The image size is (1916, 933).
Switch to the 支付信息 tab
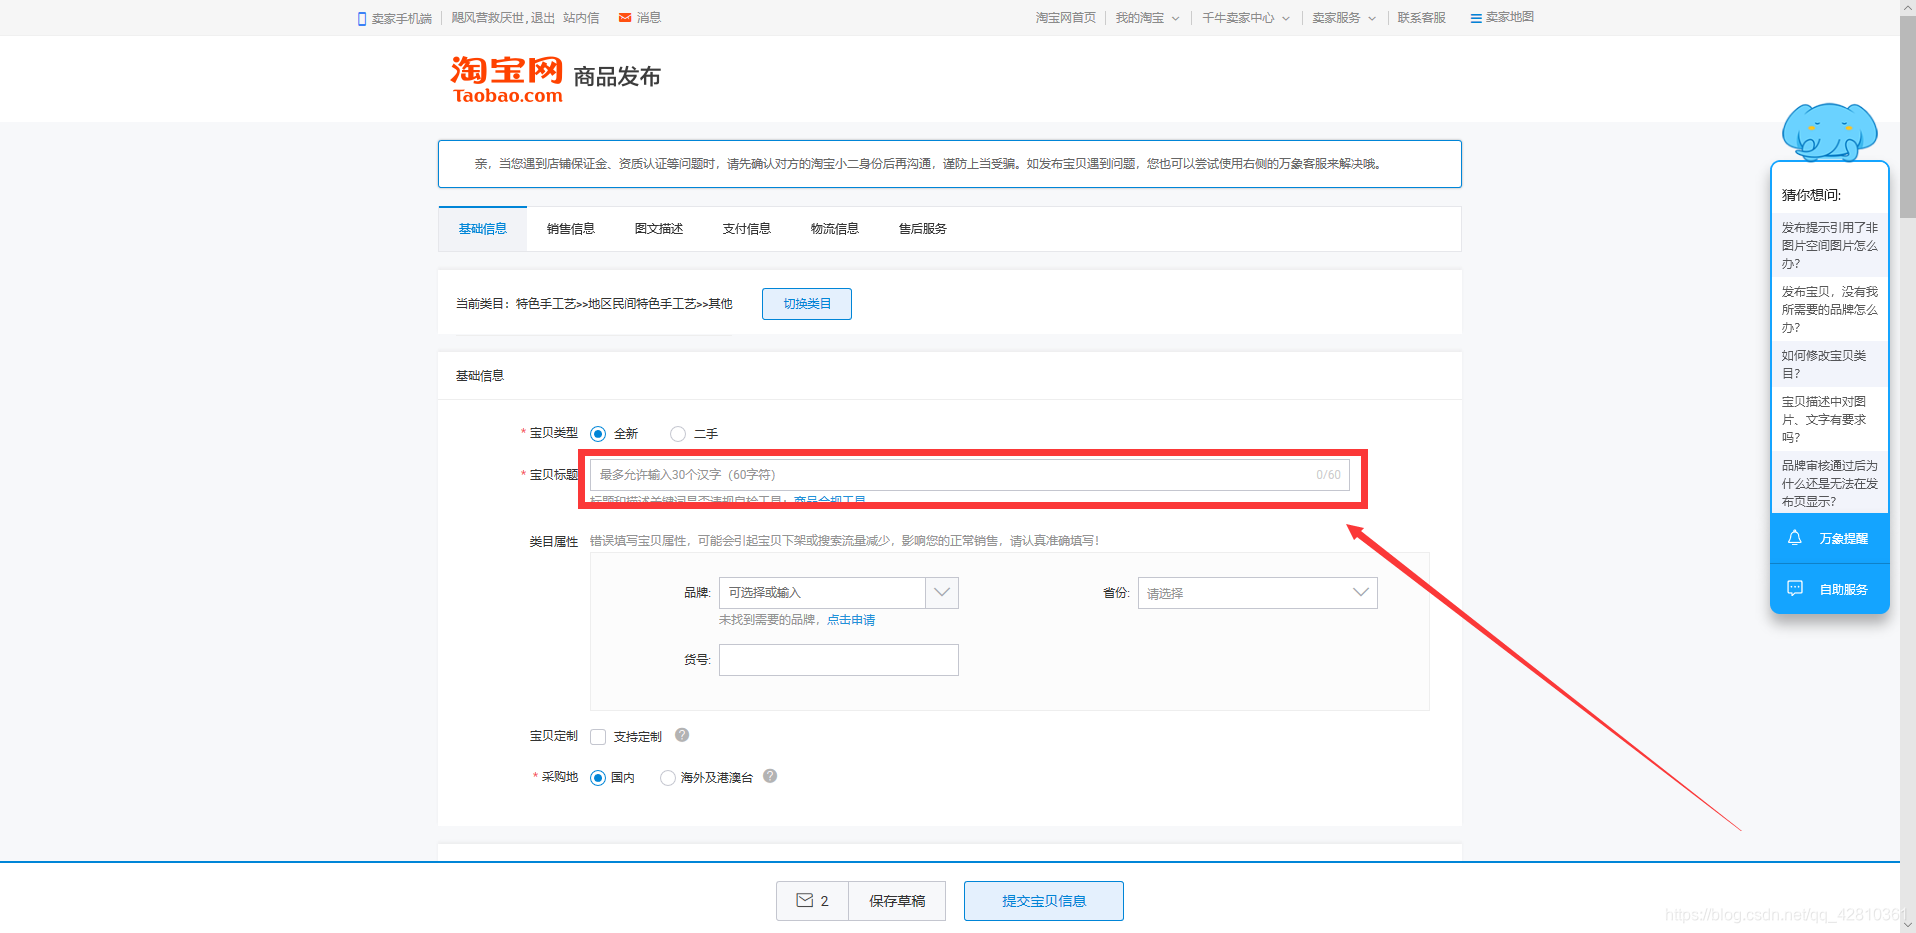[x=747, y=229]
